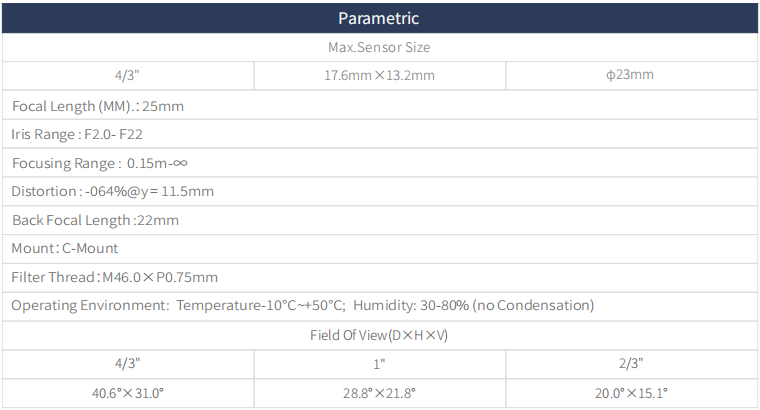760x410 pixels.
Task: Click the 4/3" column header under Field Of View
Action: [127, 363]
